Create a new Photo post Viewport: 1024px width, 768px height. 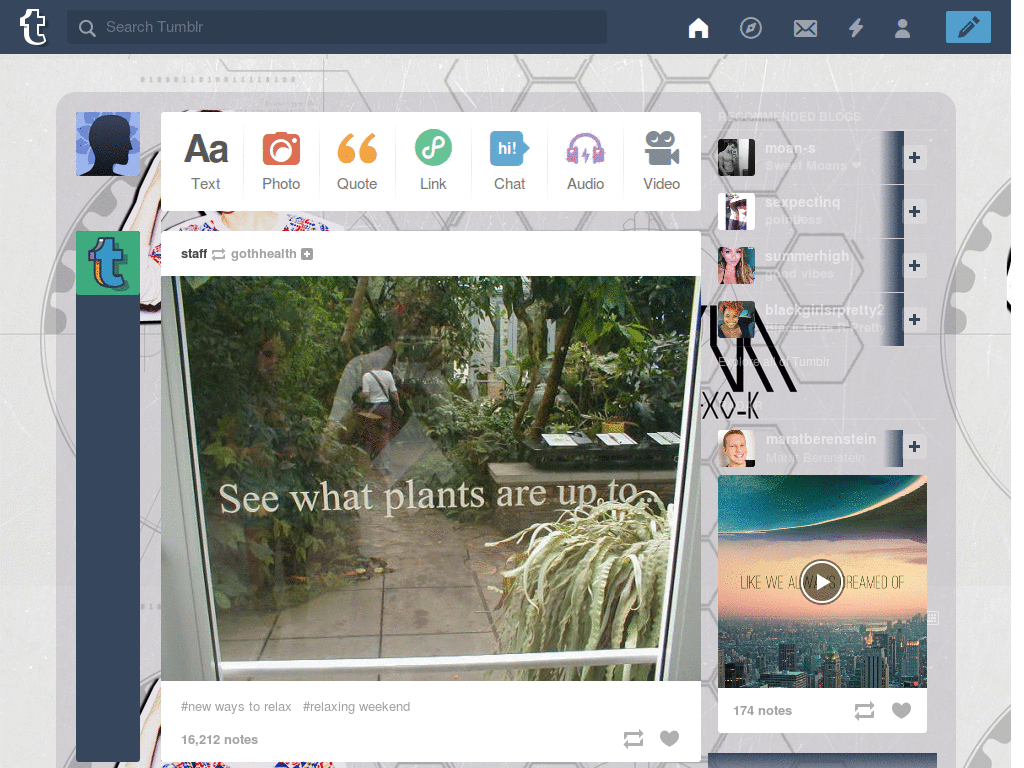click(281, 161)
